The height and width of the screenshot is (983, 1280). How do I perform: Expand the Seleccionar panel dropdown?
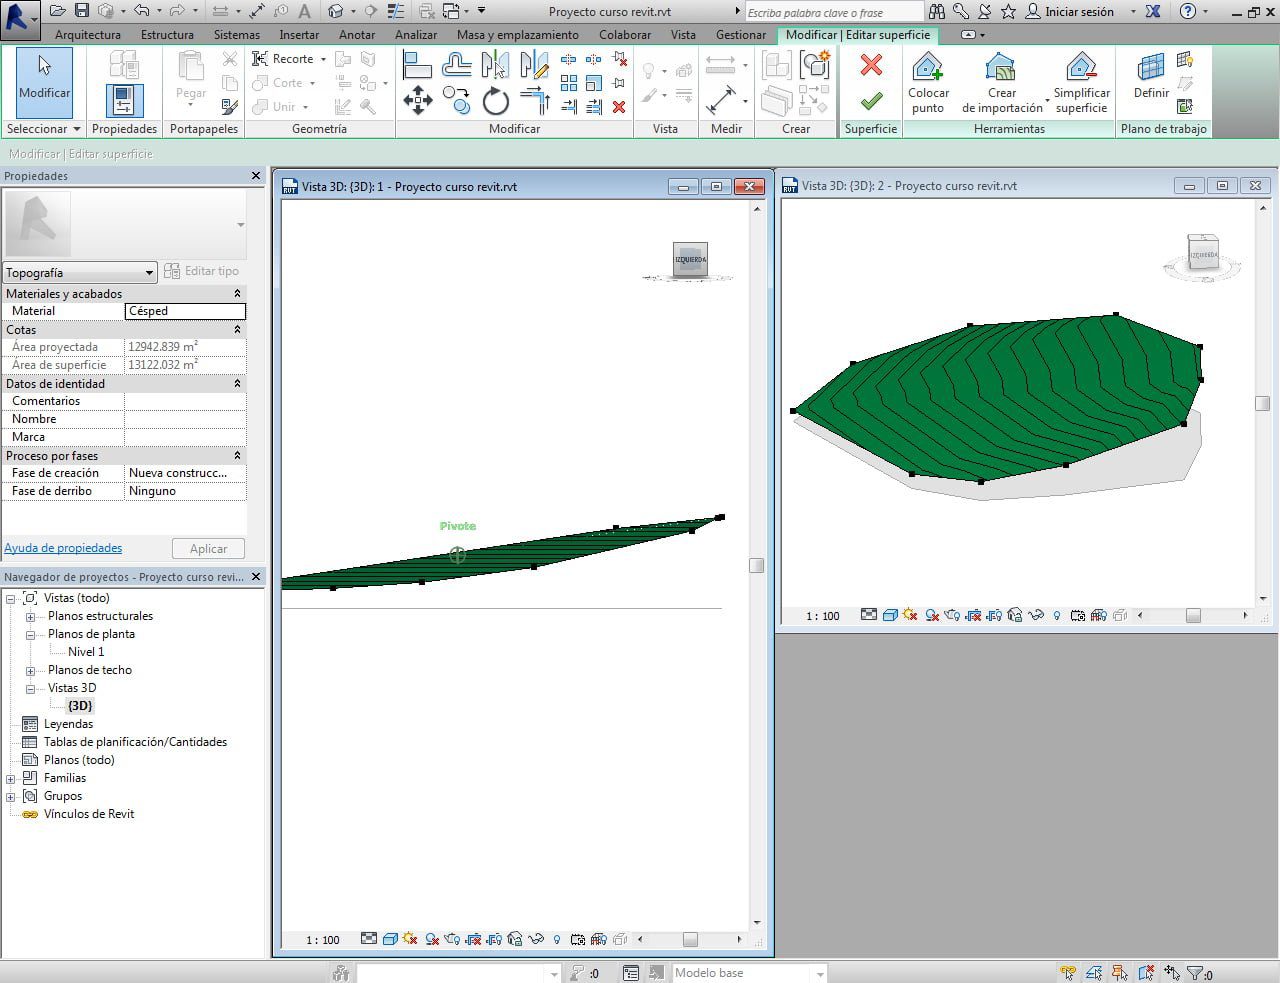coord(75,129)
